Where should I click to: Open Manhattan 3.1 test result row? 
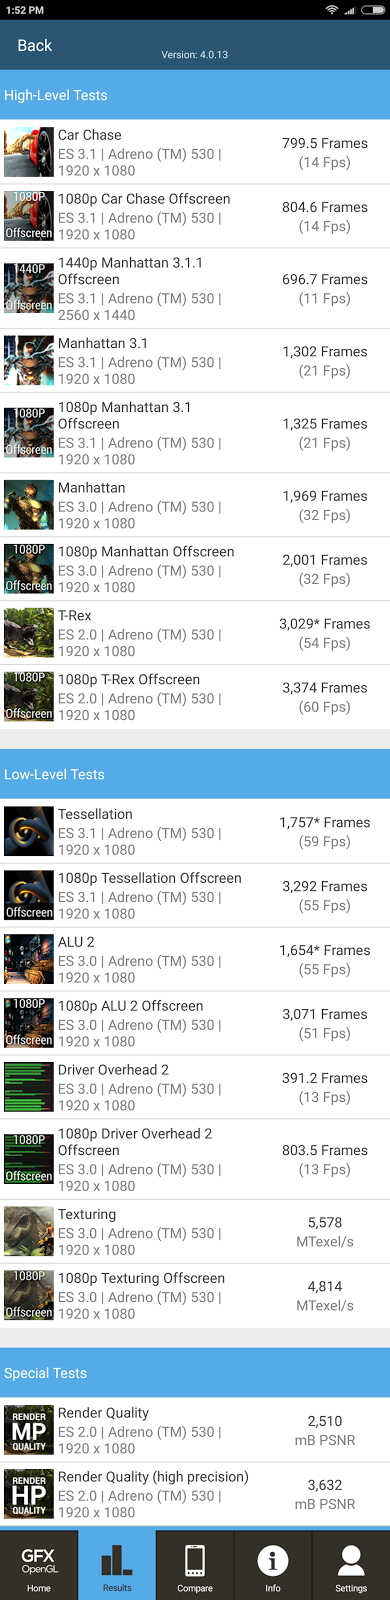click(195, 360)
